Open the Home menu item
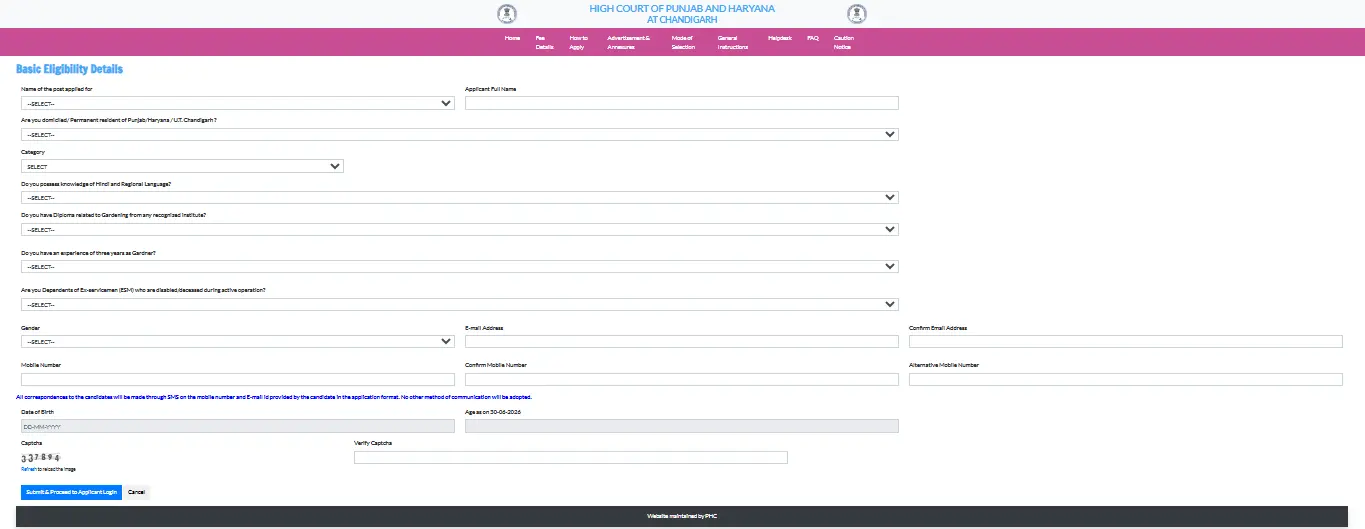This screenshot has height=529, width=1365. coord(512,38)
